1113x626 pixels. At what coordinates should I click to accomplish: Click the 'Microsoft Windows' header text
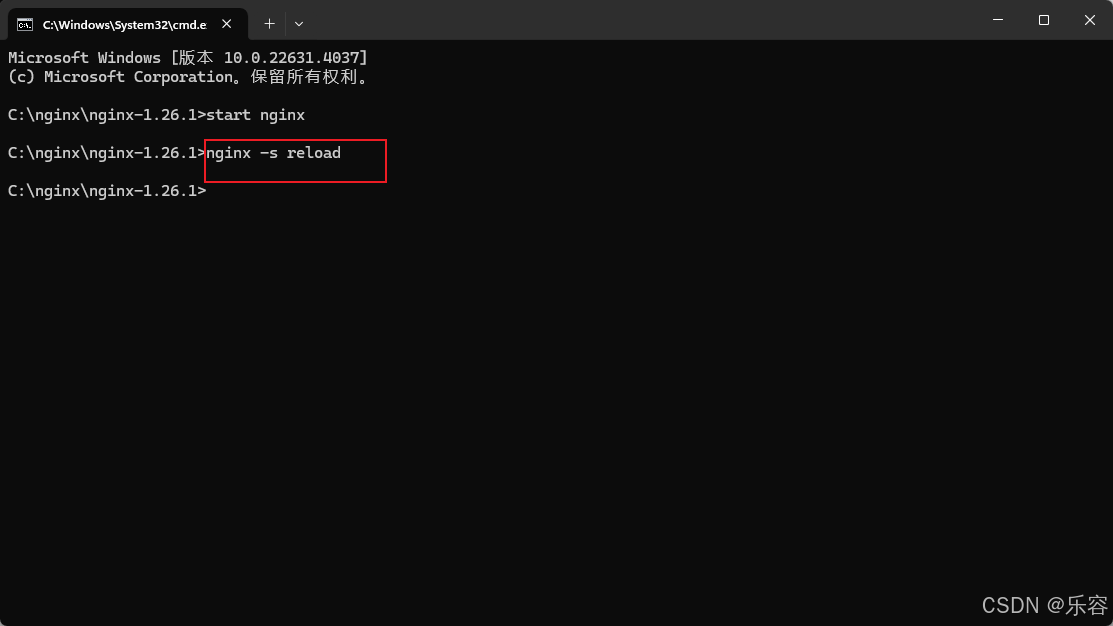pyautogui.click(x=84, y=57)
